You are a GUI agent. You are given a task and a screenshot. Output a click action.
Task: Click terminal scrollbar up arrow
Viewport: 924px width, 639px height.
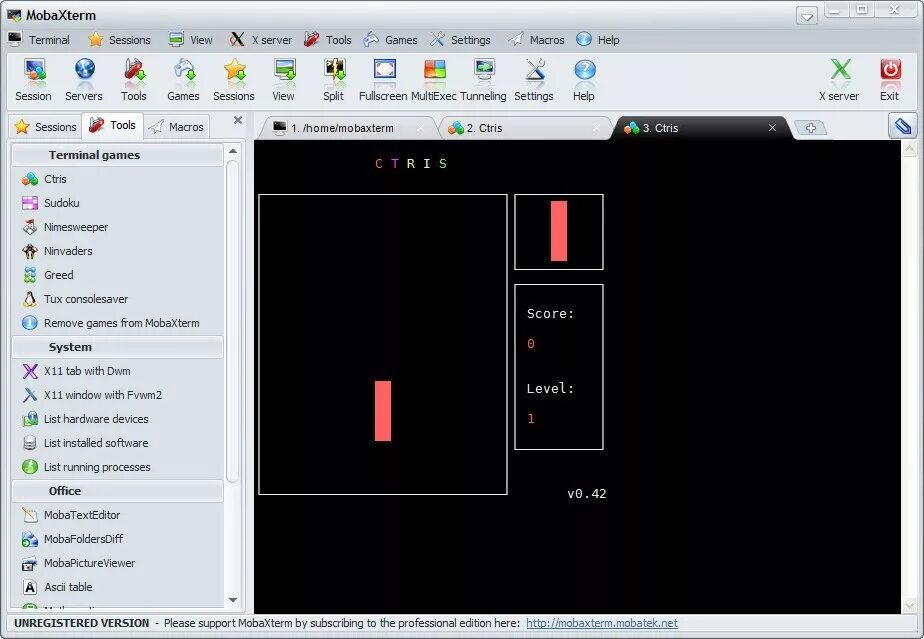point(909,149)
